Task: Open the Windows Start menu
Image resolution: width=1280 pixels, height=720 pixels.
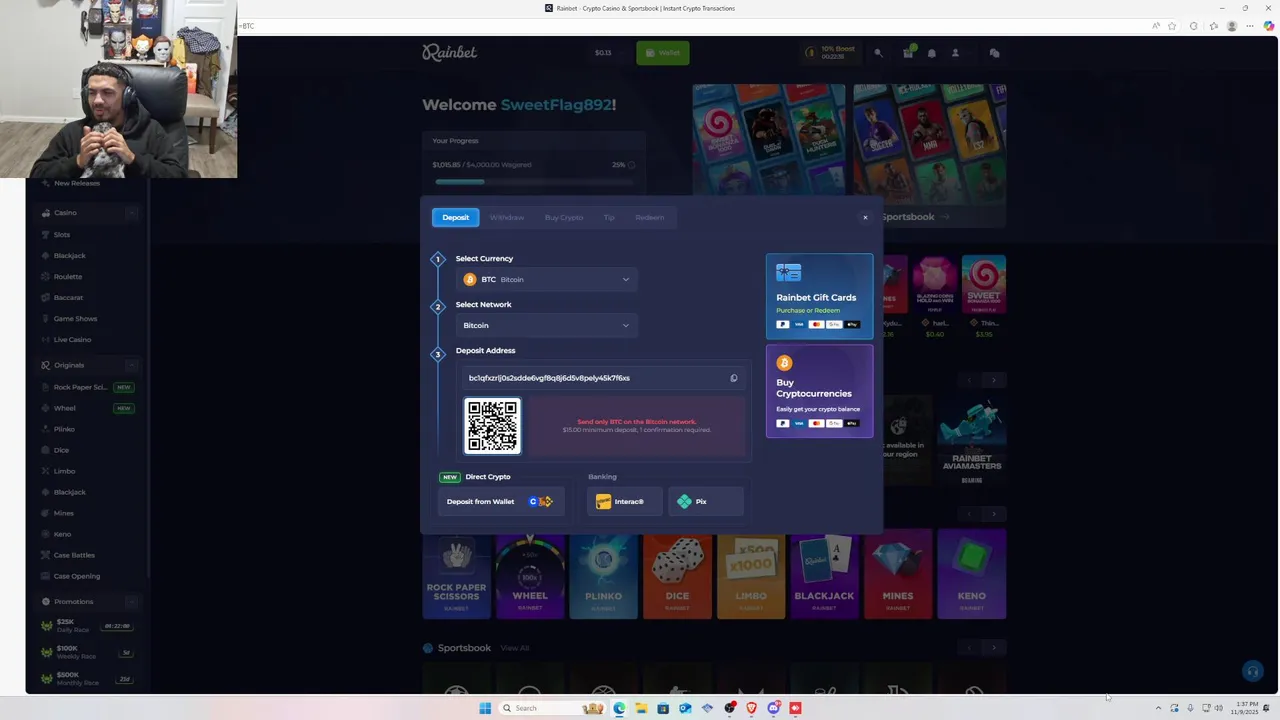Action: pos(485,708)
